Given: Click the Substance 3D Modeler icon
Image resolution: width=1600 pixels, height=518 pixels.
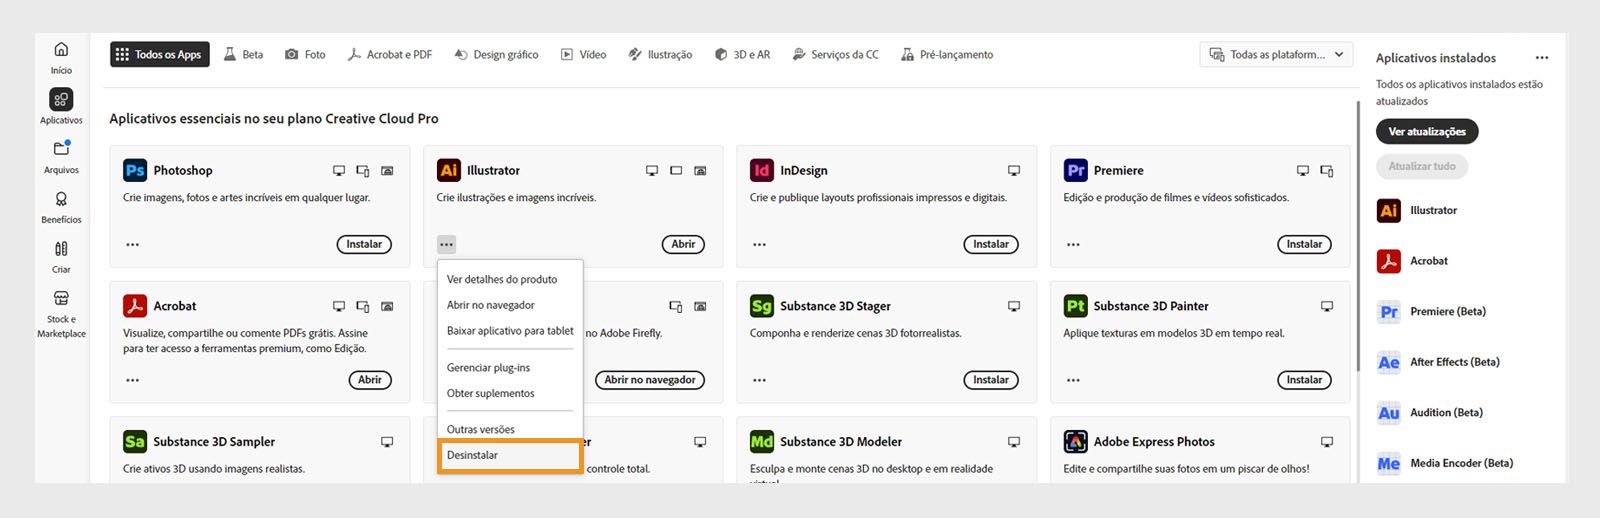Looking at the screenshot, I should pyautogui.click(x=762, y=441).
